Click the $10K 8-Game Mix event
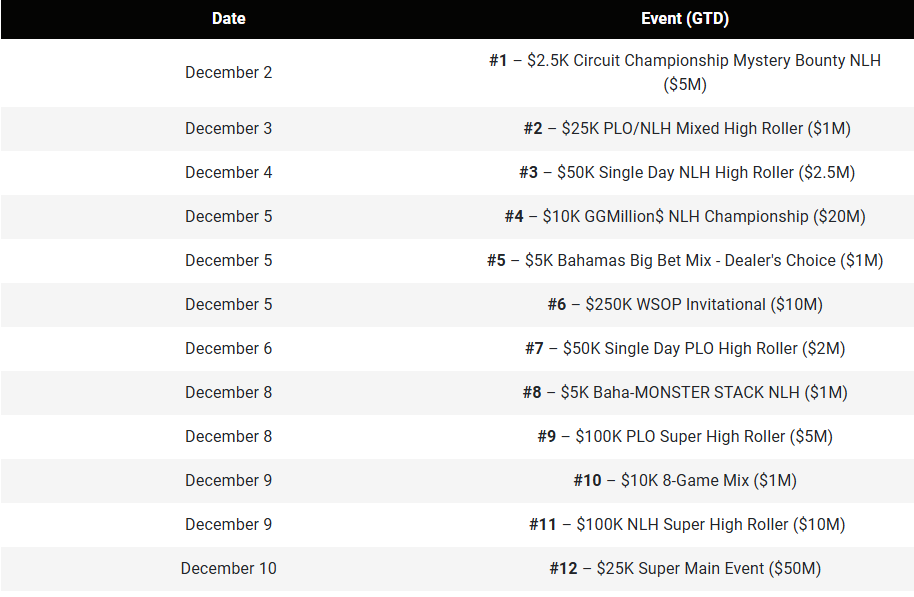914x597 pixels. click(x=685, y=480)
